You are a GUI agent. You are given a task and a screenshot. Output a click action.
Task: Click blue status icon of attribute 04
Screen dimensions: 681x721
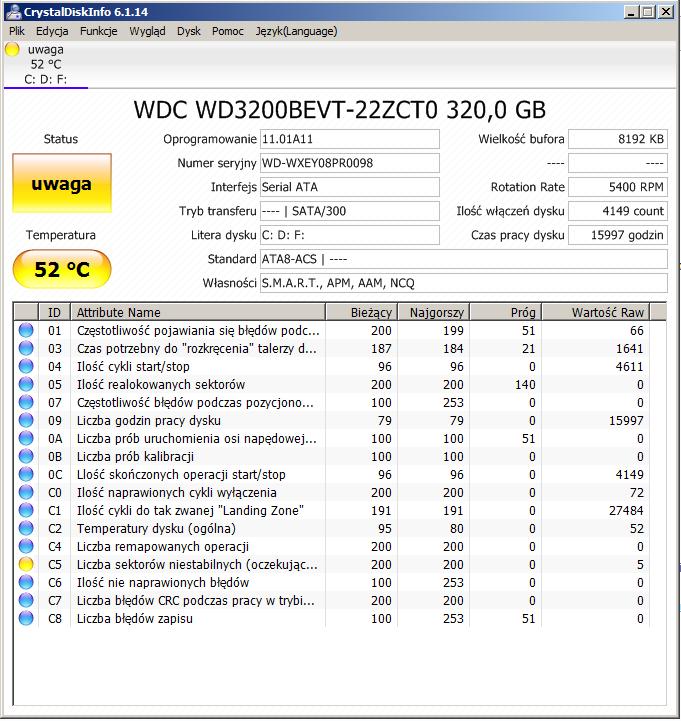tap(26, 366)
